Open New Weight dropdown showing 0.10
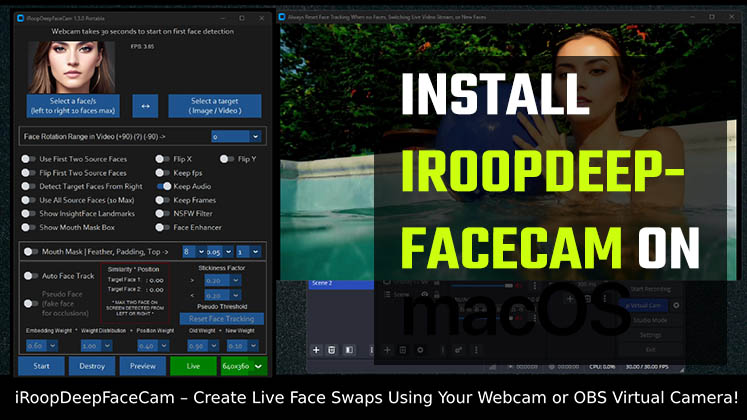Screen dimensions: 747x420 click(242, 346)
